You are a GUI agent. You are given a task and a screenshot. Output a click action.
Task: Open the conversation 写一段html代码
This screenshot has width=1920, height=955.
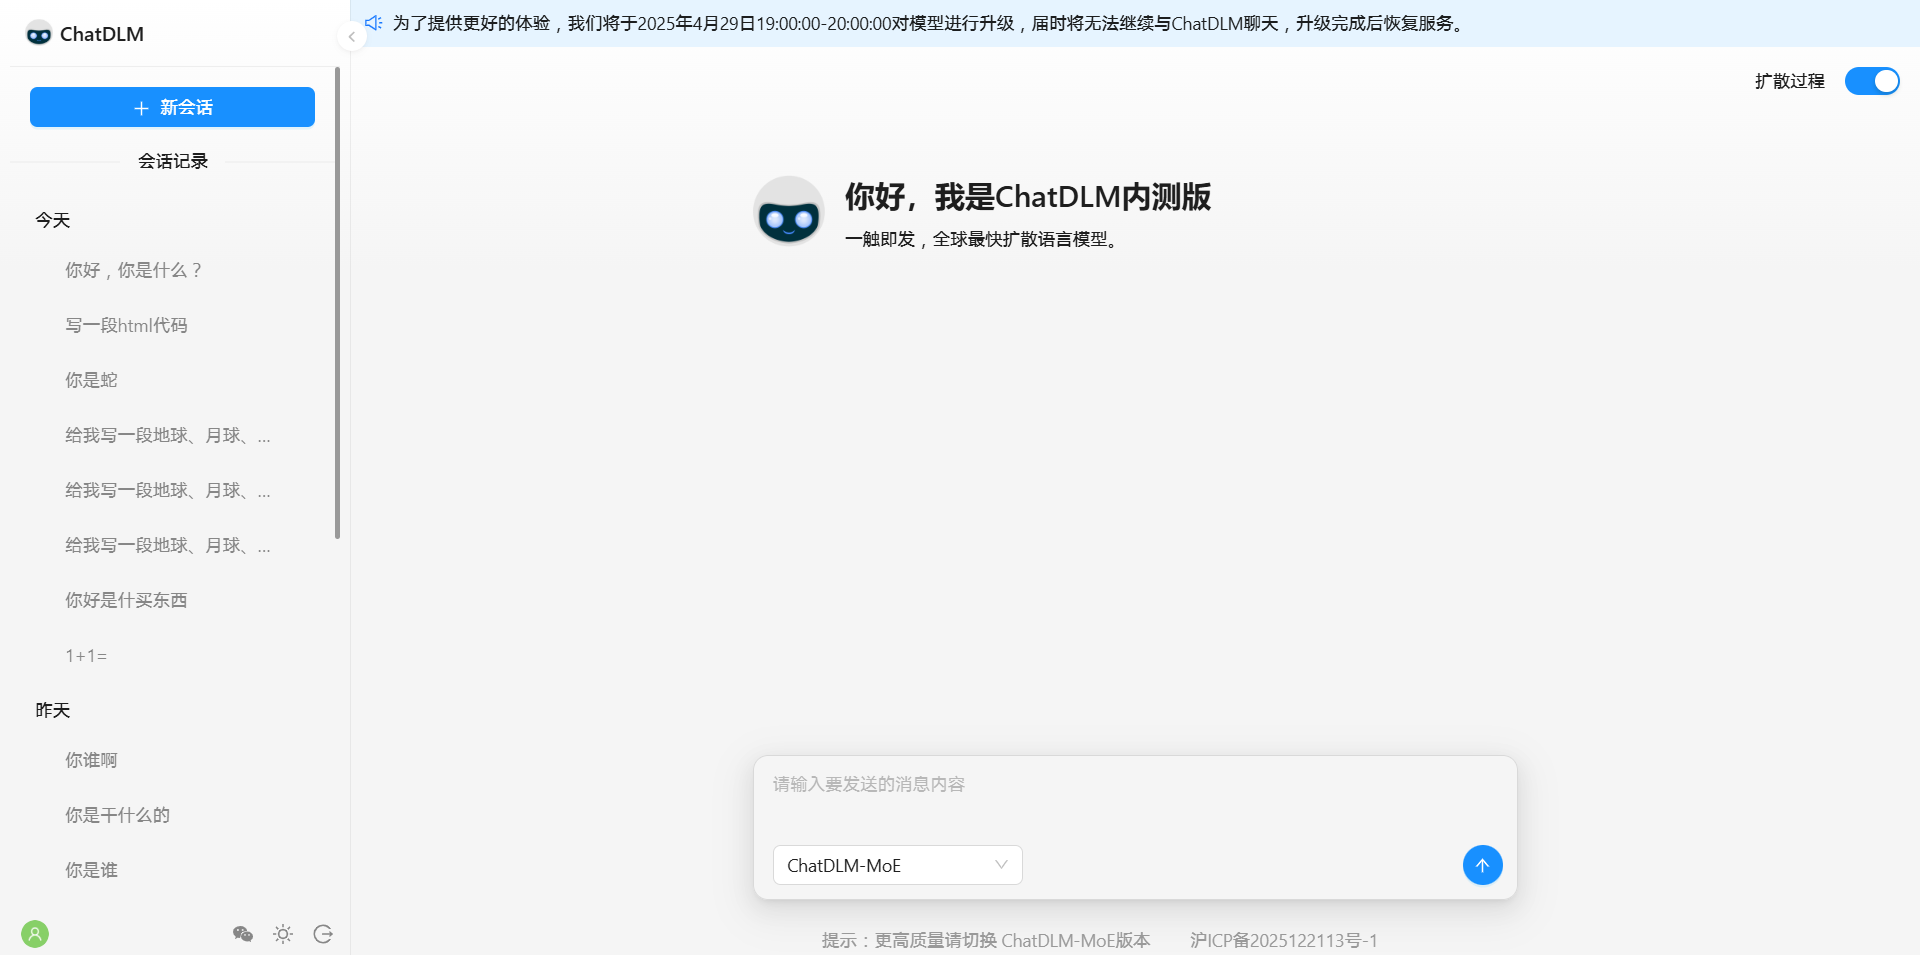[126, 325]
